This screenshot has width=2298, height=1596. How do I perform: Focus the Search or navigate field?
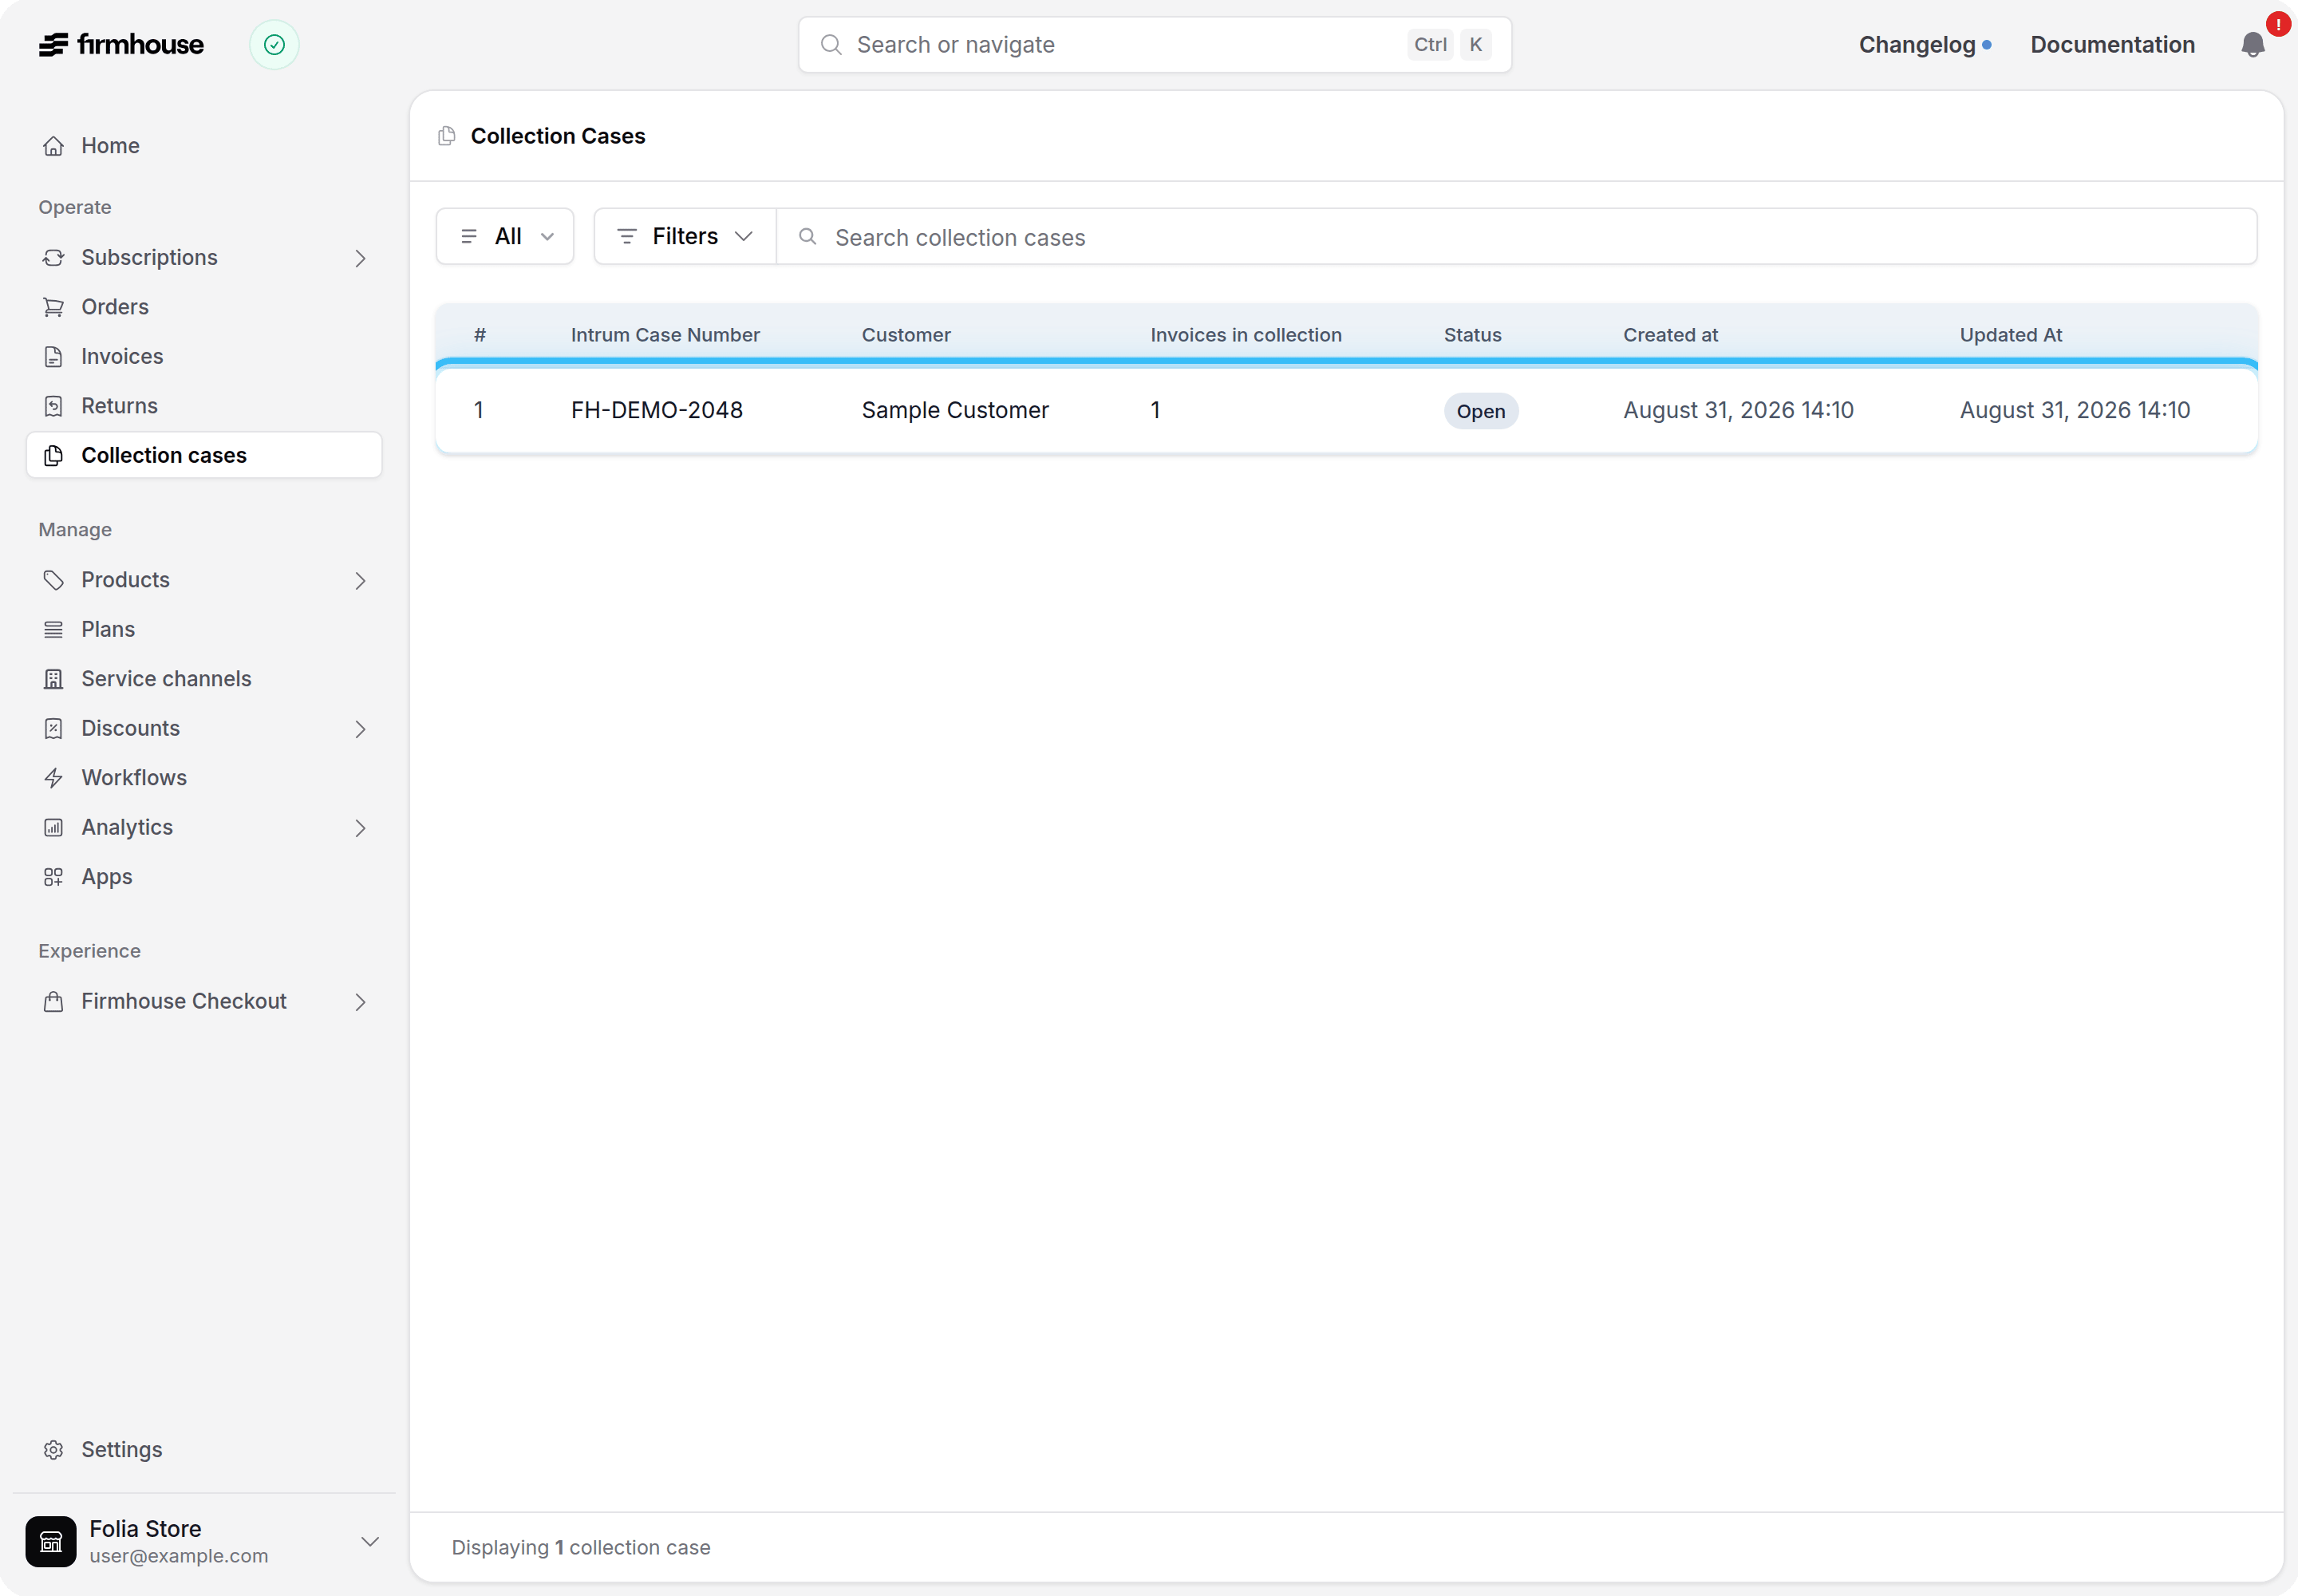click(1154, 45)
